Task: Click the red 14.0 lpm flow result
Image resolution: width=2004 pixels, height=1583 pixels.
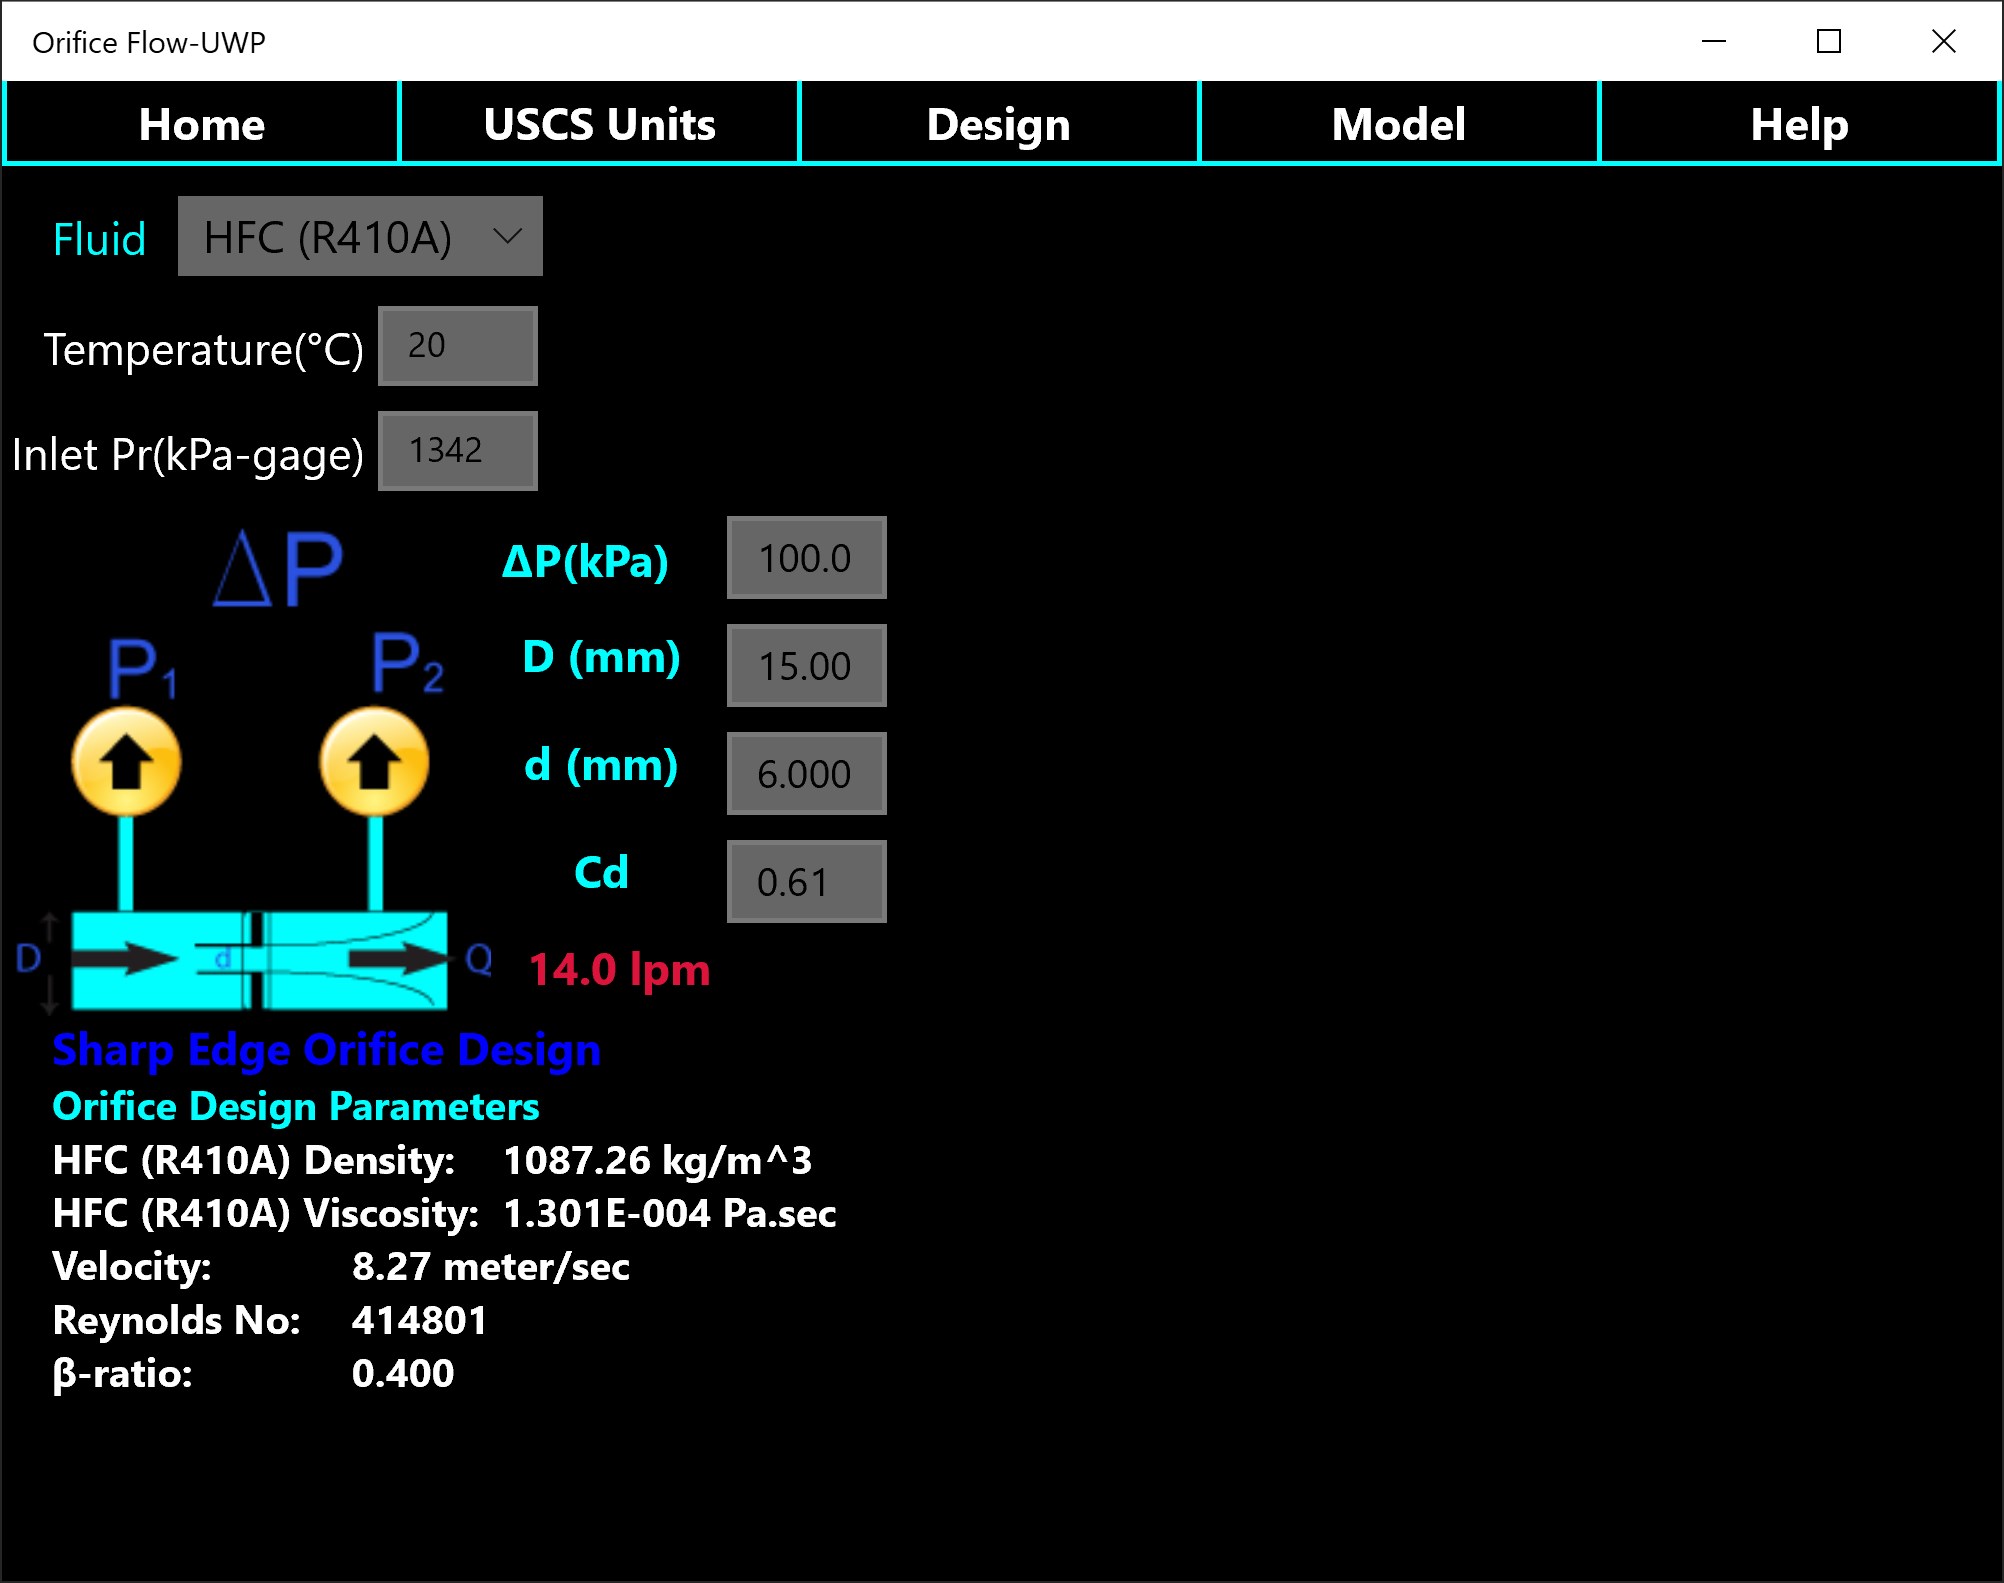Action: coord(619,970)
